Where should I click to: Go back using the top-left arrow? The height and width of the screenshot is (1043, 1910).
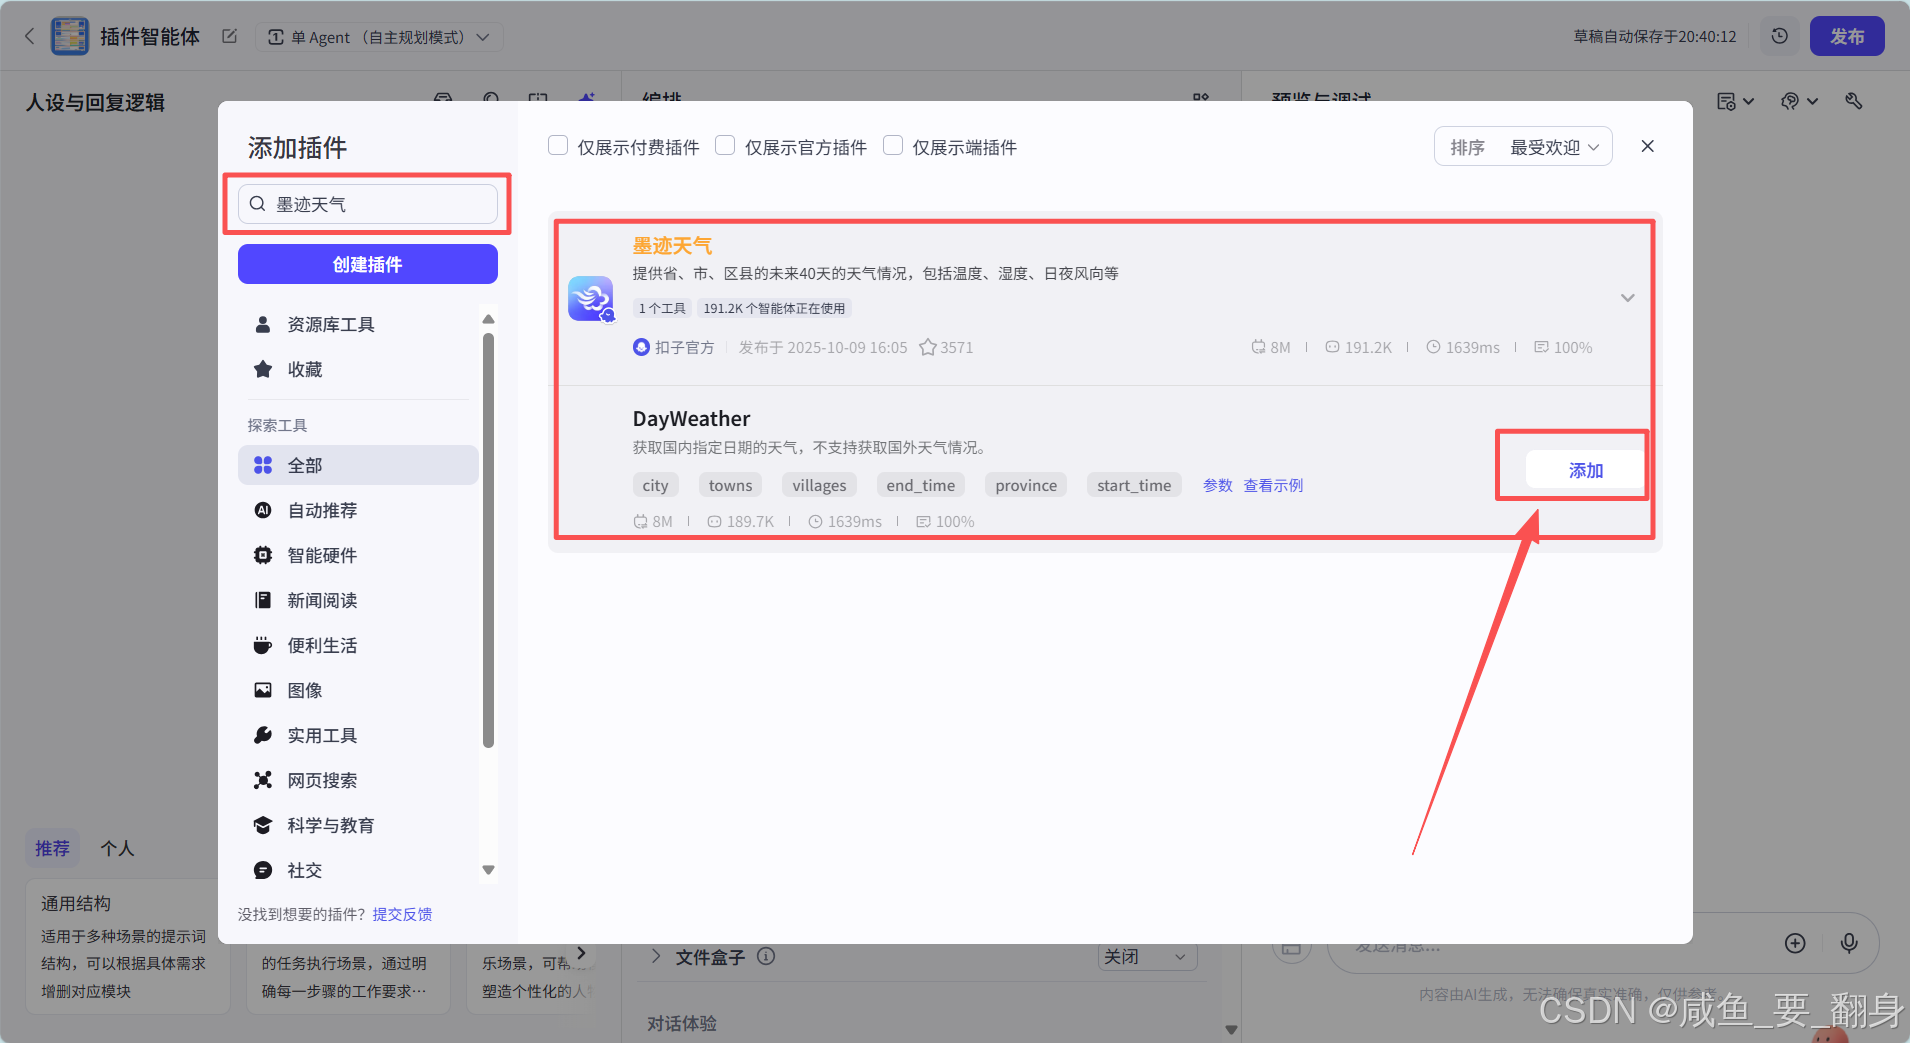(29, 37)
